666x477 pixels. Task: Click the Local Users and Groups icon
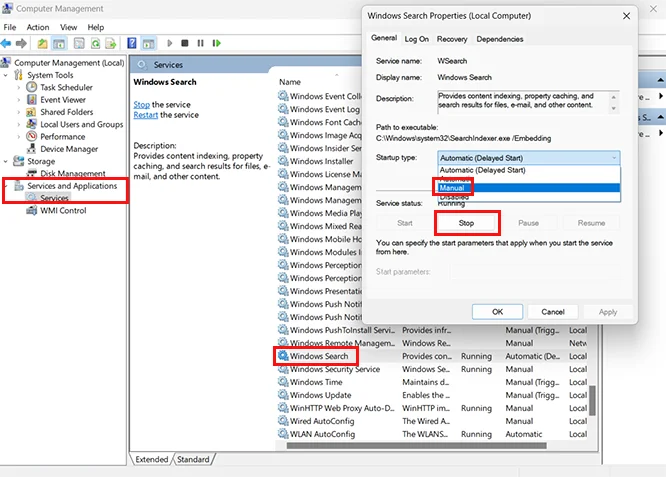click(x=31, y=124)
